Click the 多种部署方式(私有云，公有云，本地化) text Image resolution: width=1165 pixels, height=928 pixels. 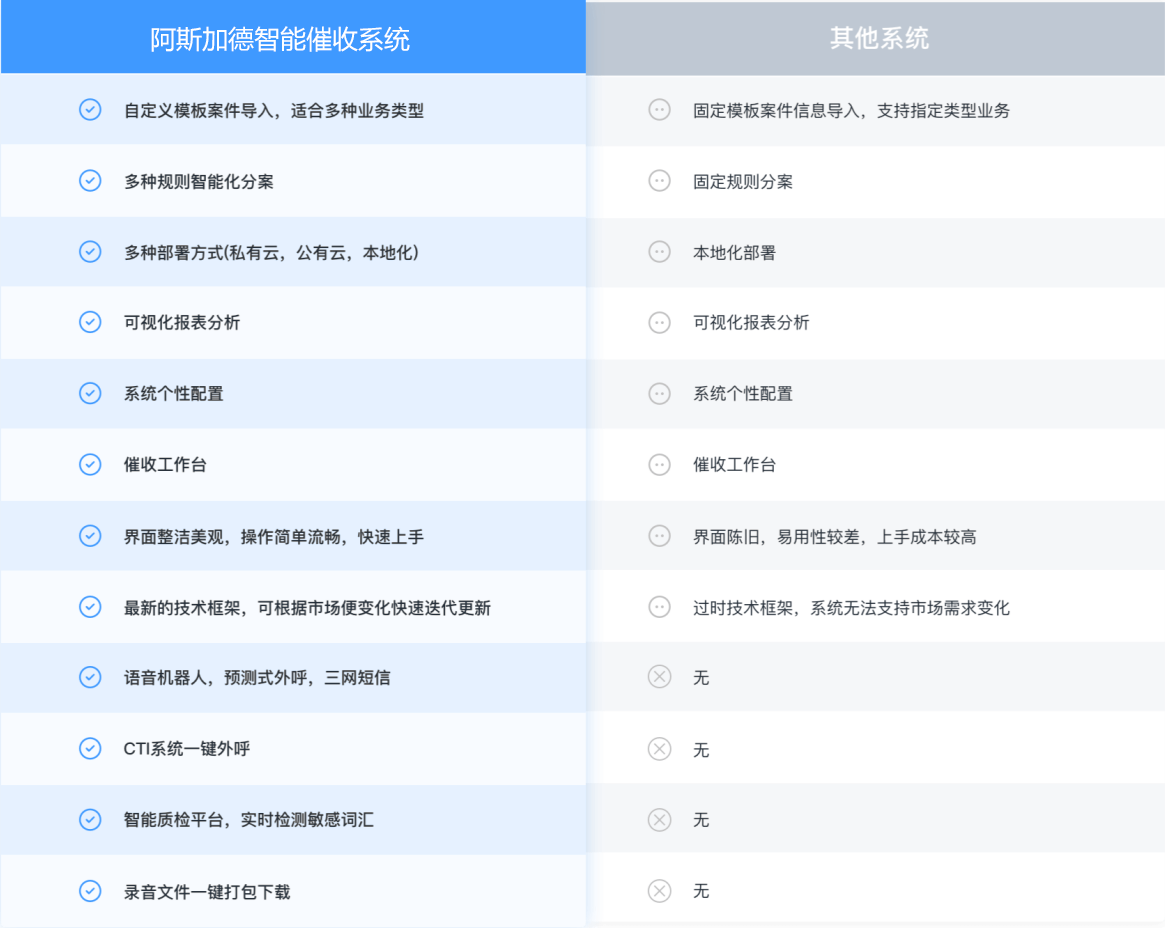tap(271, 253)
